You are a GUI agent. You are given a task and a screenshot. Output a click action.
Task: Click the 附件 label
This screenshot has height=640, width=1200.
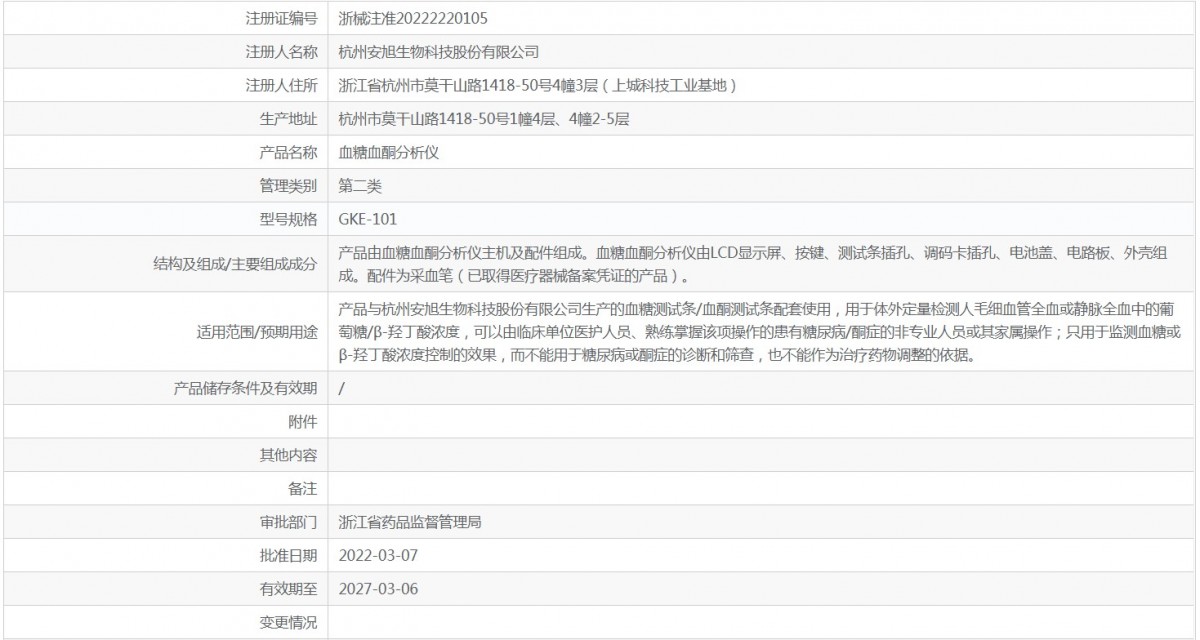[x=303, y=421]
